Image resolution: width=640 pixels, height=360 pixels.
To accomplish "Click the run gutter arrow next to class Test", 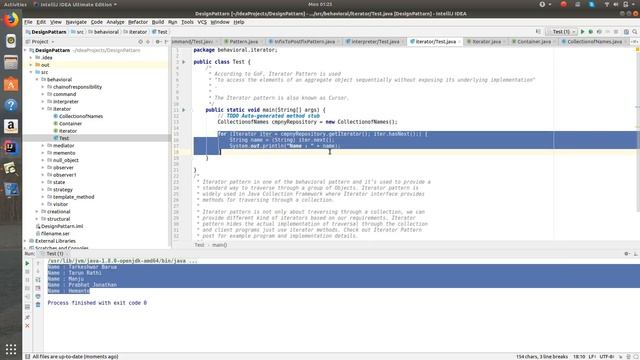I will [x=184, y=62].
